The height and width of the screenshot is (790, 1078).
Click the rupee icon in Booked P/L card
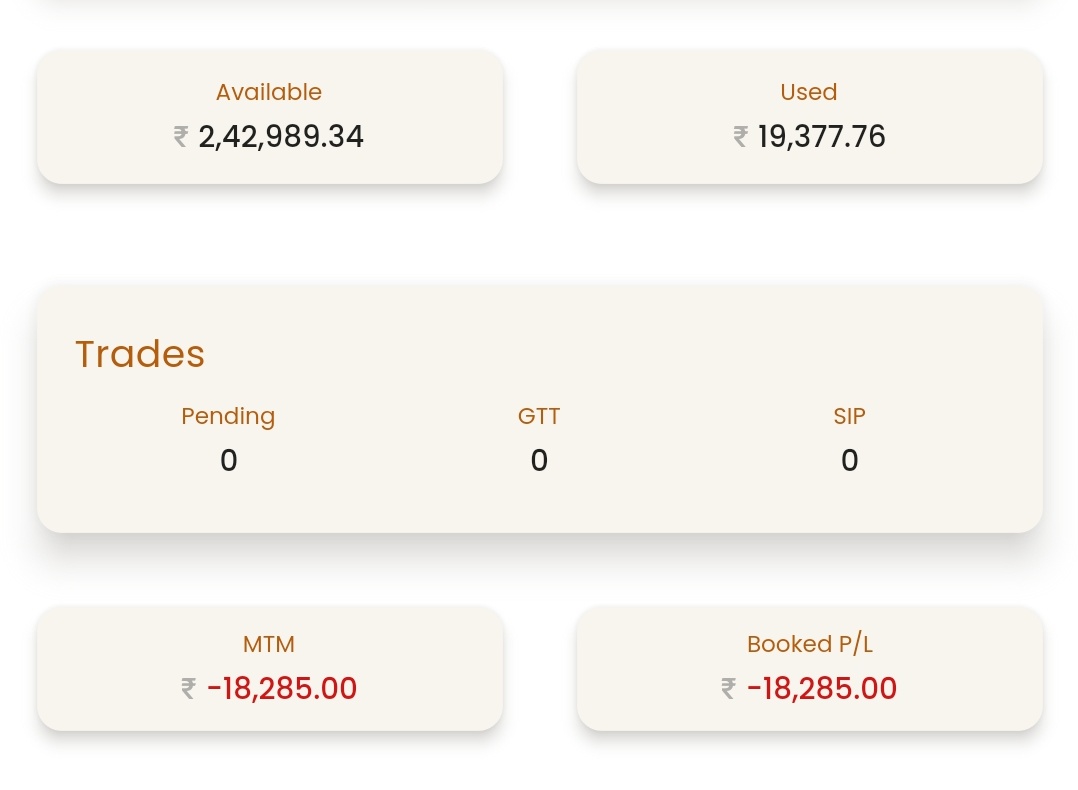(729, 688)
